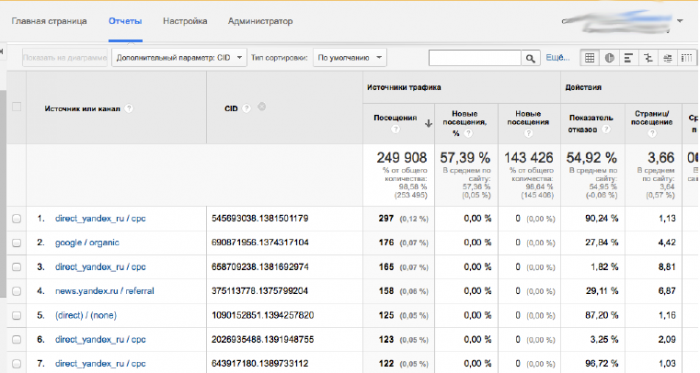
Task: Click CID value 1090152851.1394257820
Action: [262, 315]
